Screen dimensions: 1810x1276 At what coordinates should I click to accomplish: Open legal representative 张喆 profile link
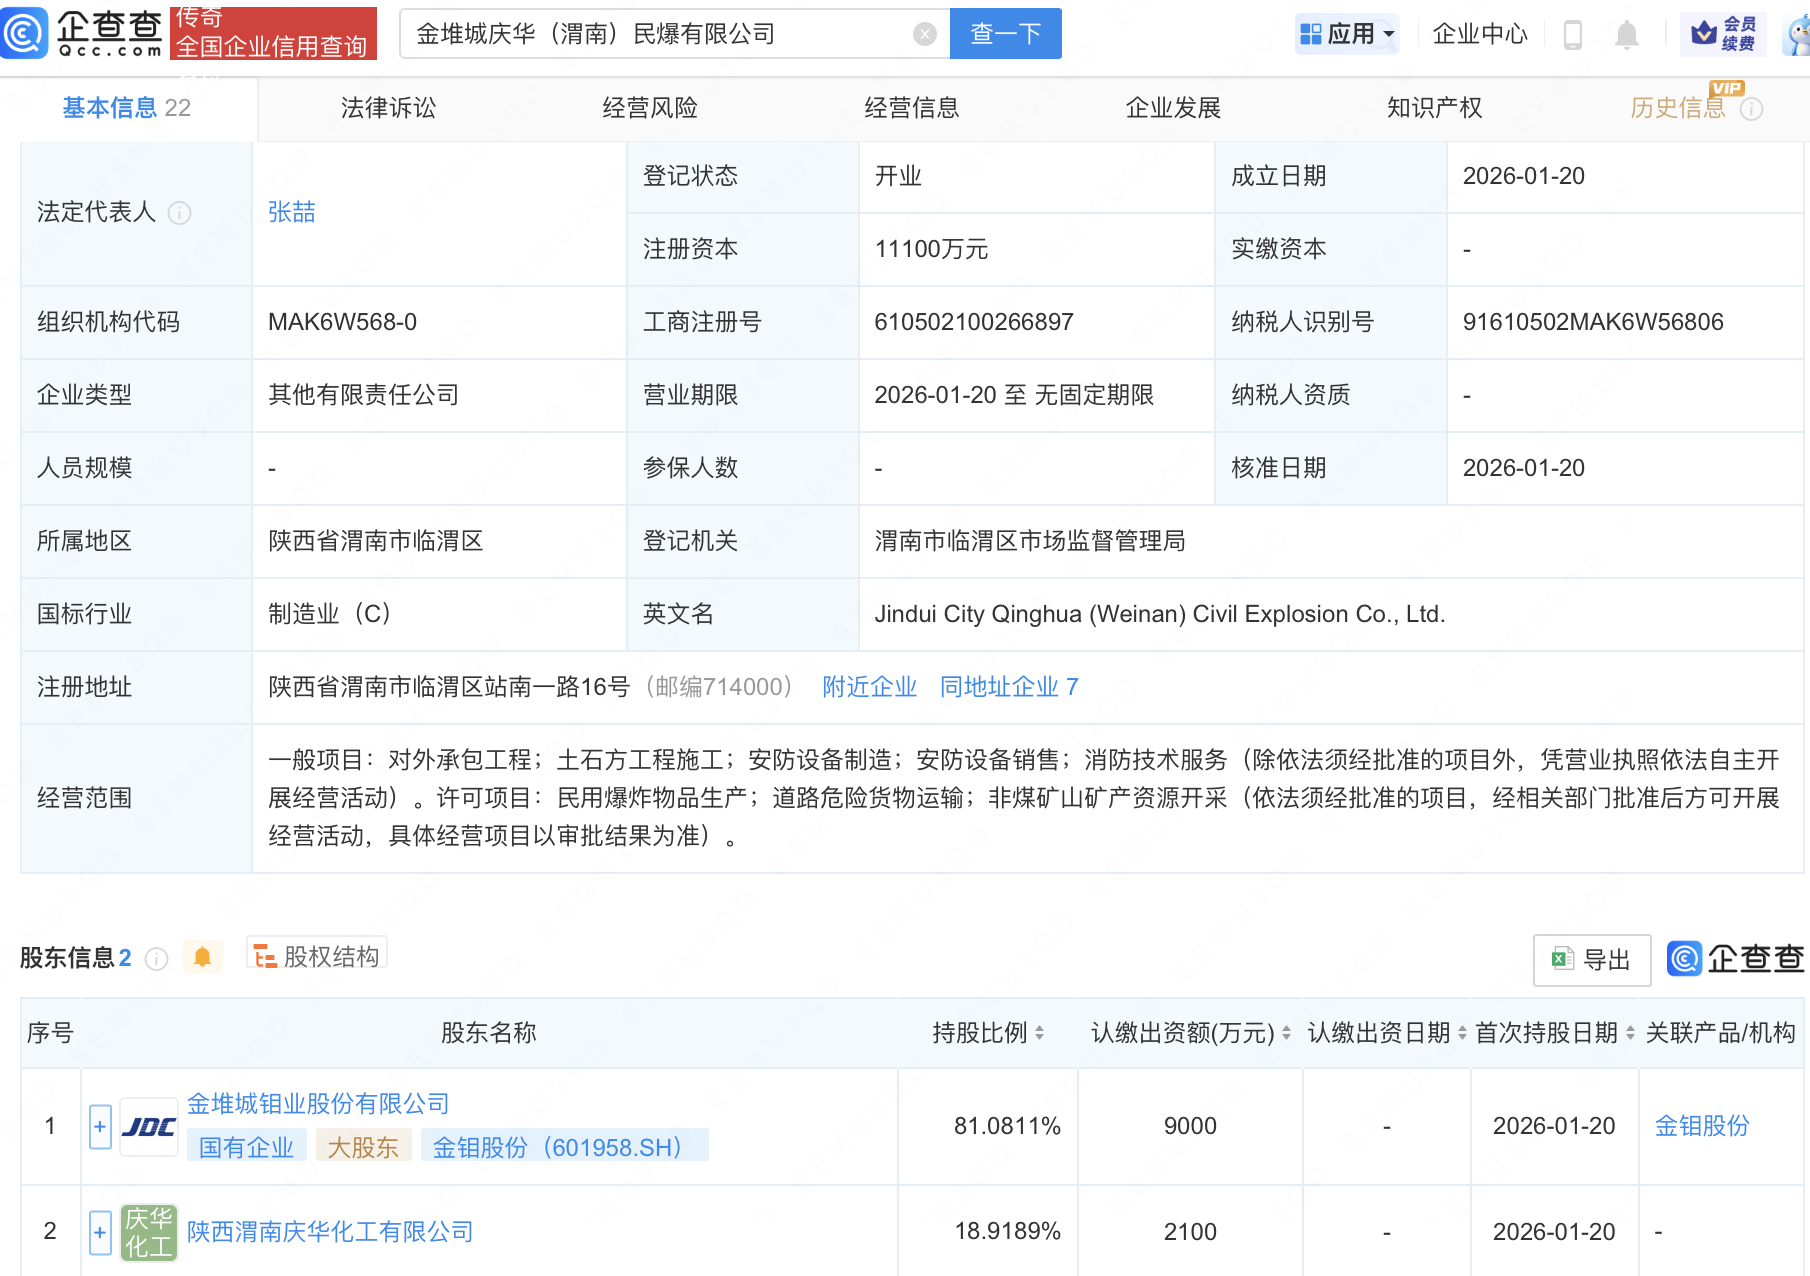point(291,211)
